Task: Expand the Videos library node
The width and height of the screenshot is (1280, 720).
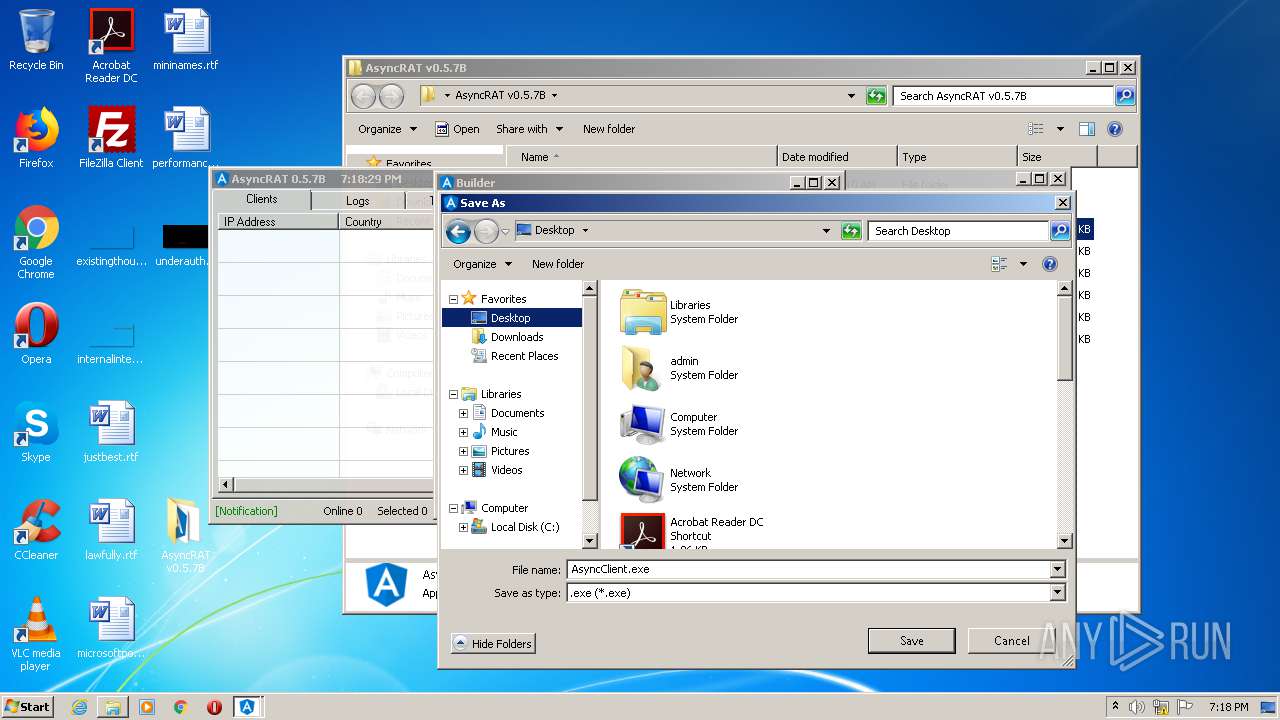Action: click(463, 470)
